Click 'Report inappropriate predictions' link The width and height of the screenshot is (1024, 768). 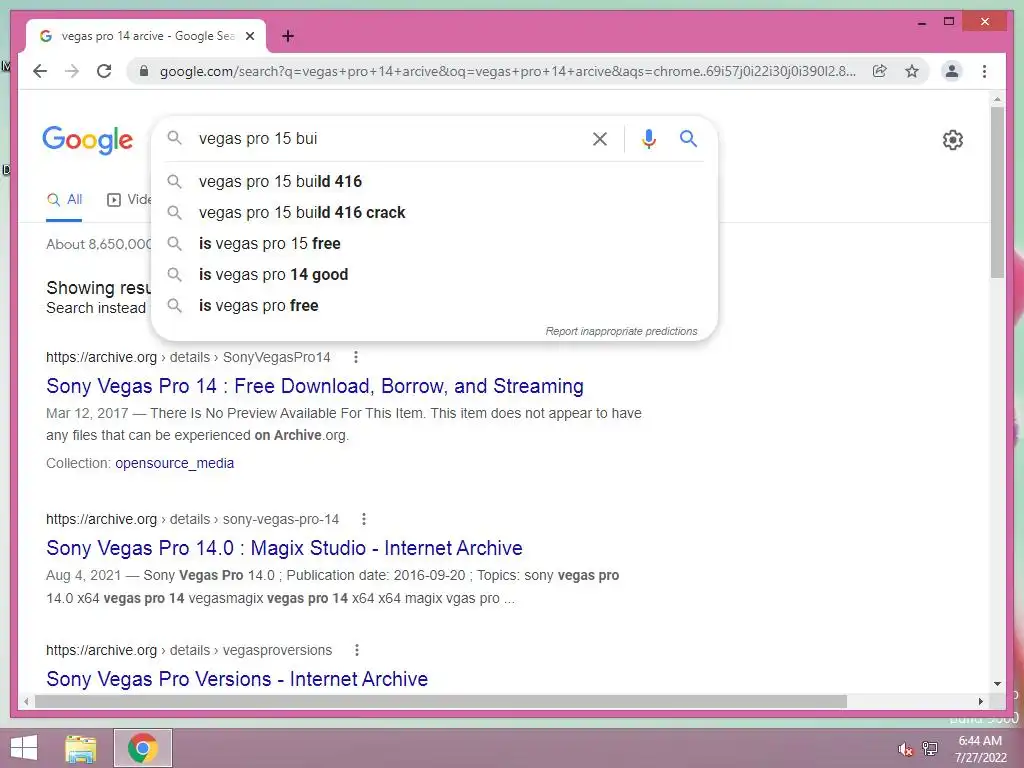click(x=621, y=331)
